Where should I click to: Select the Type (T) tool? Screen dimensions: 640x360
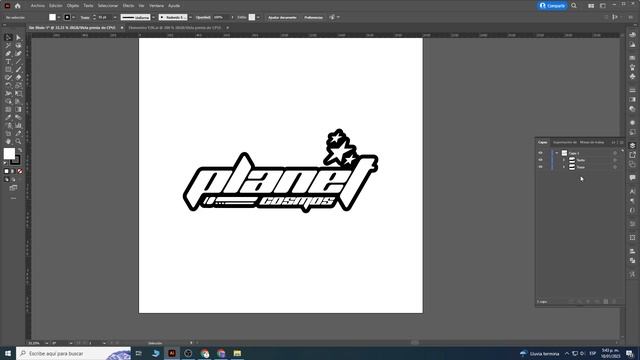click(x=8, y=62)
